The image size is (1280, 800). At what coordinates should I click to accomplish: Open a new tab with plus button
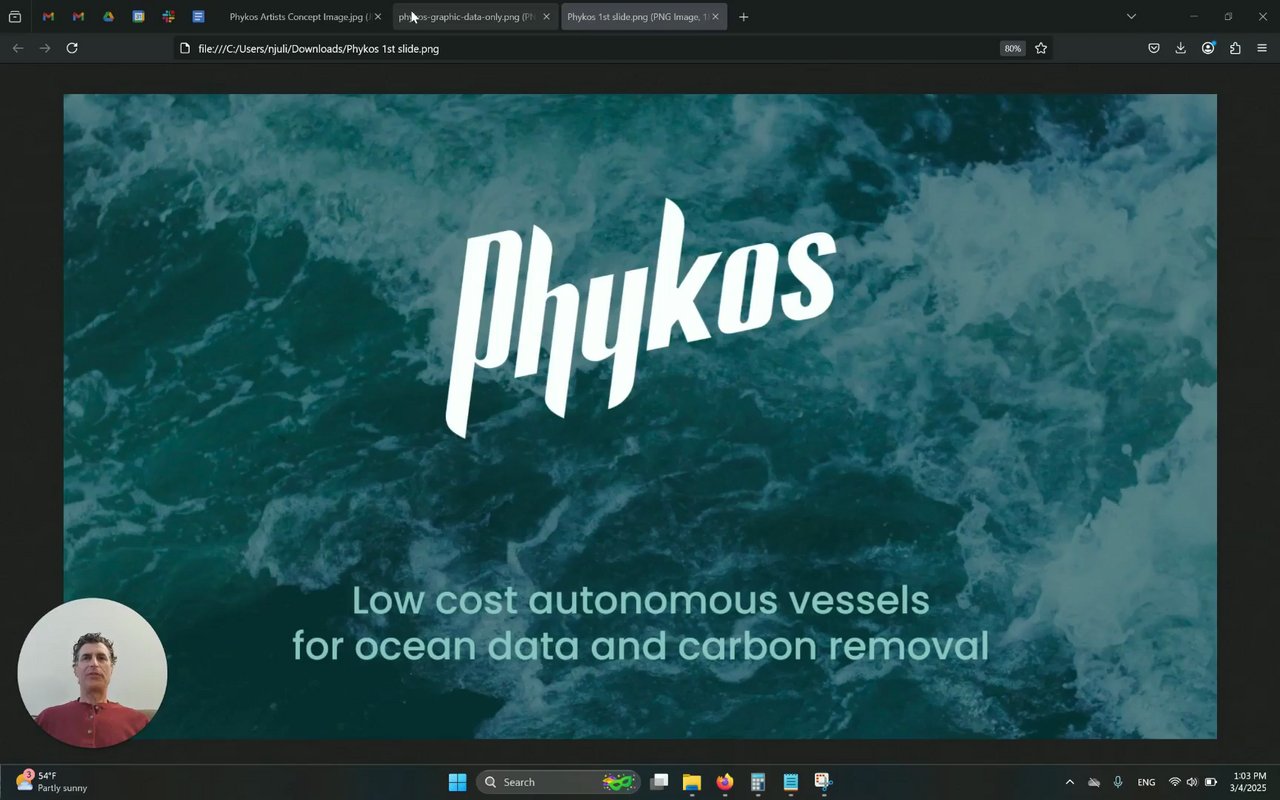click(743, 17)
